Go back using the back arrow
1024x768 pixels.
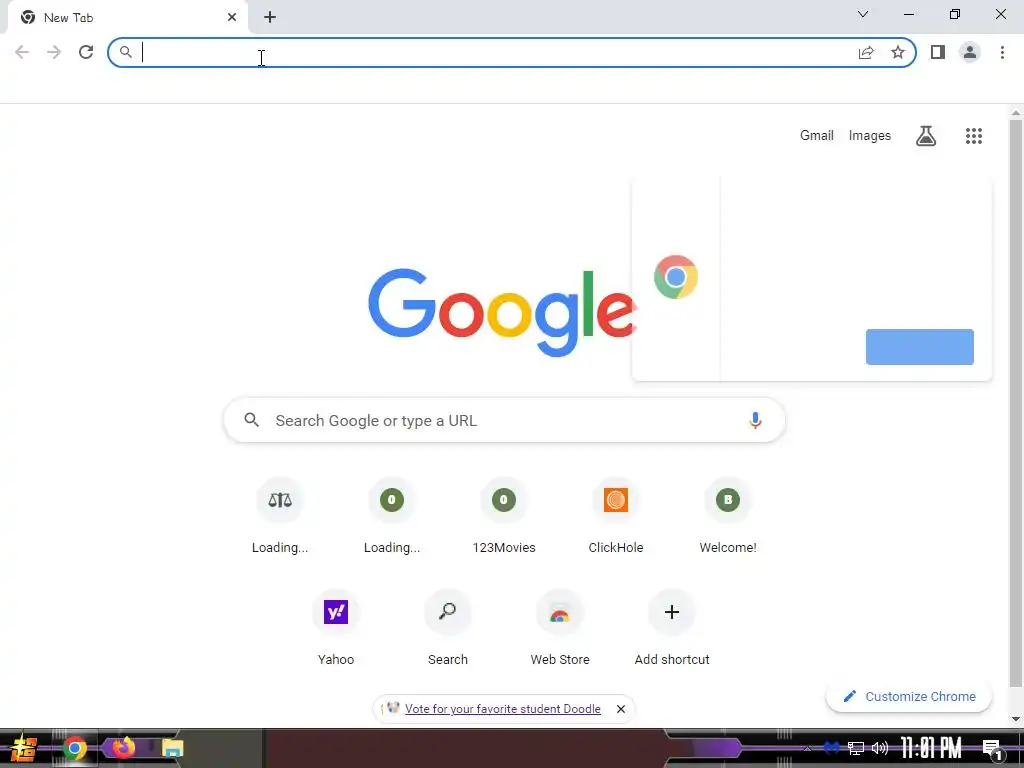22,52
